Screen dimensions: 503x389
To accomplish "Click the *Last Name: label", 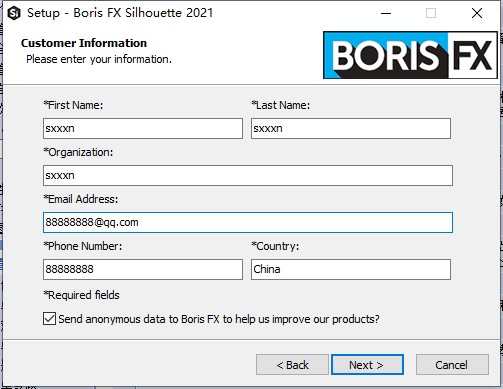I will pos(281,105).
